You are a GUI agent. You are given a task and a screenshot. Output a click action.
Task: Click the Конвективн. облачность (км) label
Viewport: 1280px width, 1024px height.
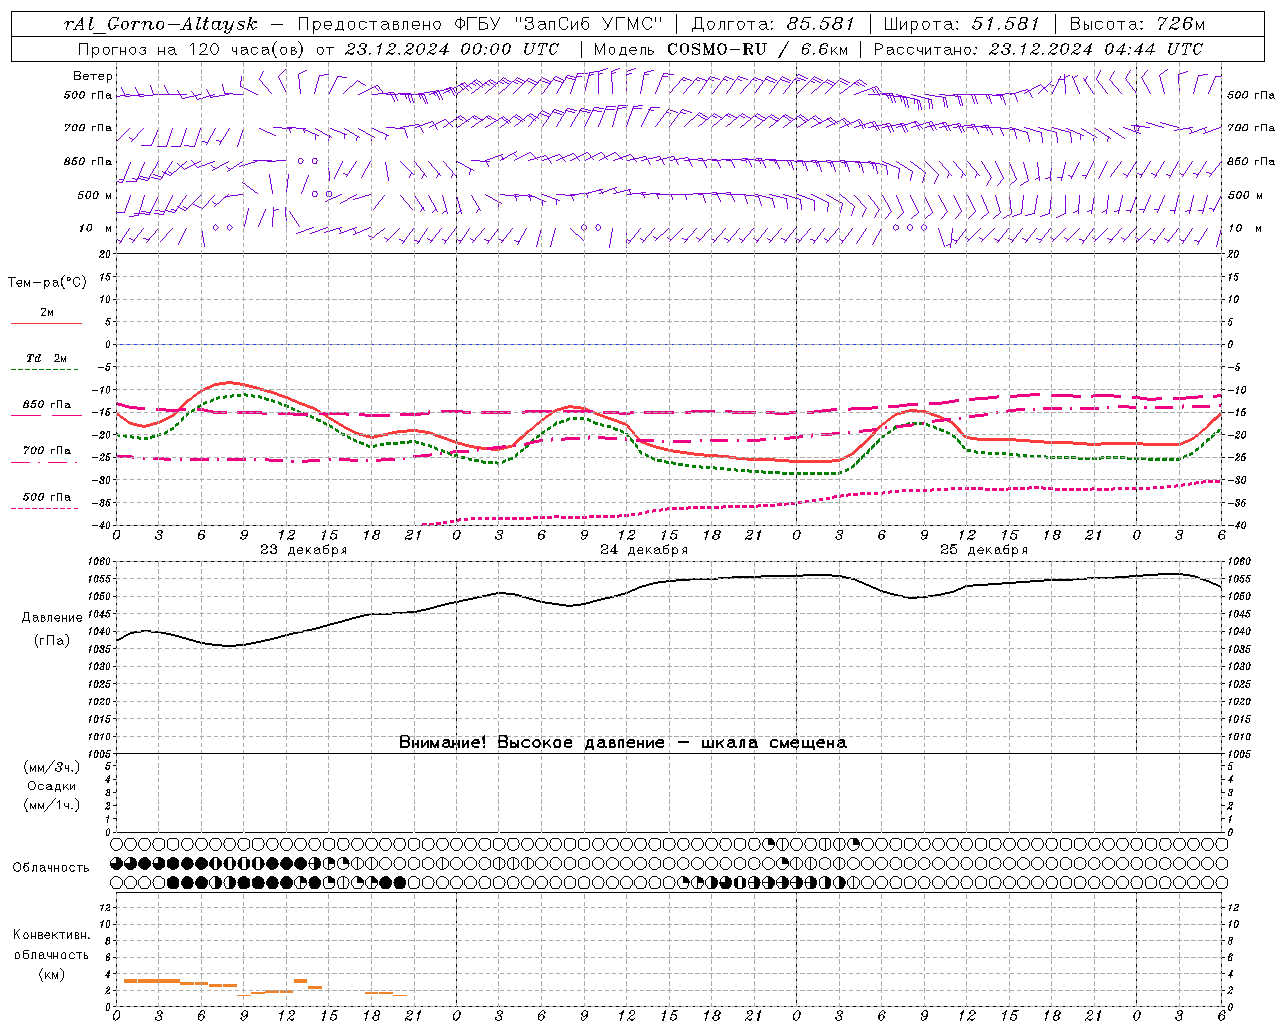pyautogui.click(x=52, y=954)
